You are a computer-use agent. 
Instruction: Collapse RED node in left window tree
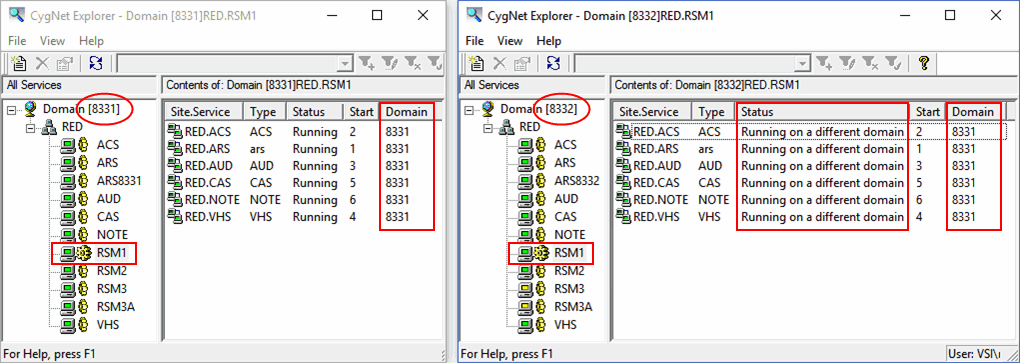click(31, 128)
